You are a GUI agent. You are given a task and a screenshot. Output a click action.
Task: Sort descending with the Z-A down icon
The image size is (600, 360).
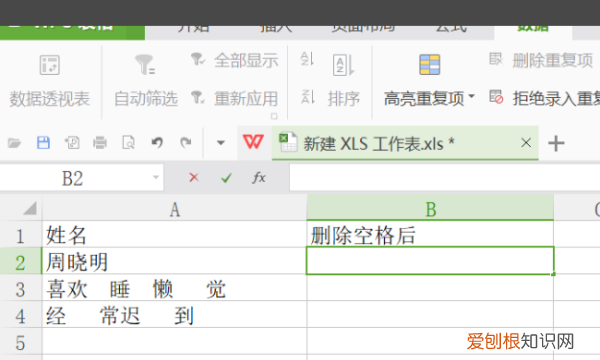307,97
